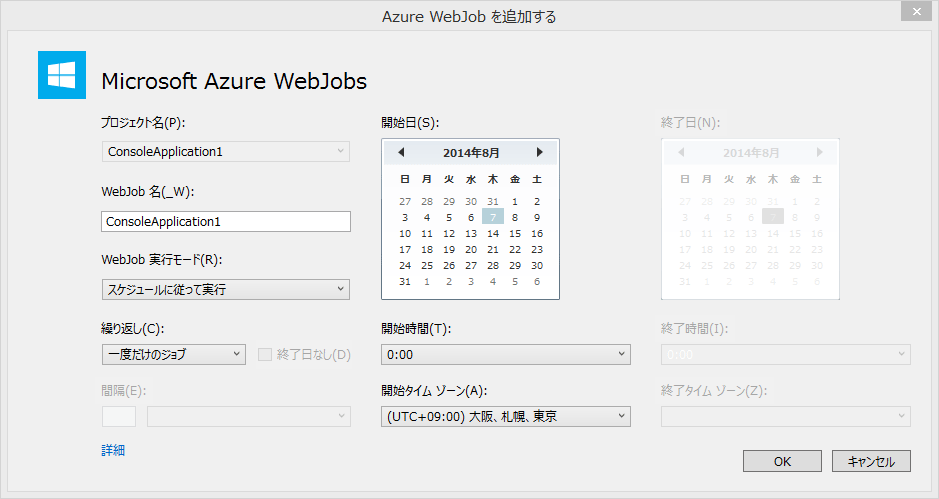Open the WebJob 実行モード dropdown
Image resolution: width=939 pixels, height=499 pixels.
click(226, 289)
